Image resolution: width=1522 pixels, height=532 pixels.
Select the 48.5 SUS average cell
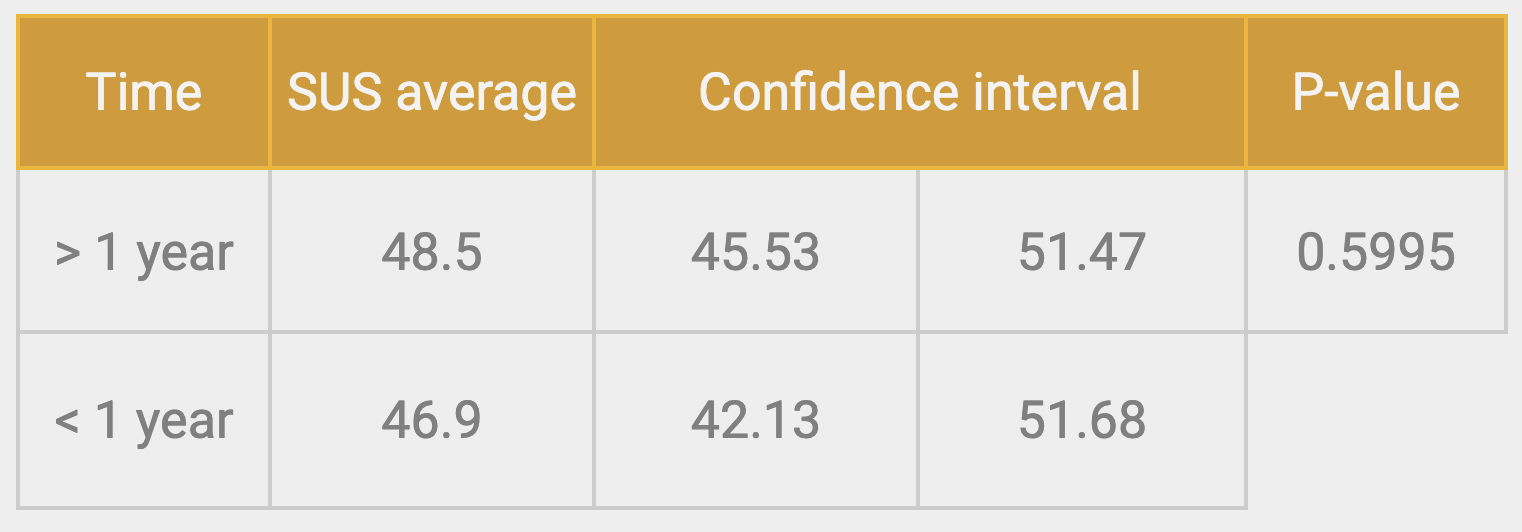[432, 251]
